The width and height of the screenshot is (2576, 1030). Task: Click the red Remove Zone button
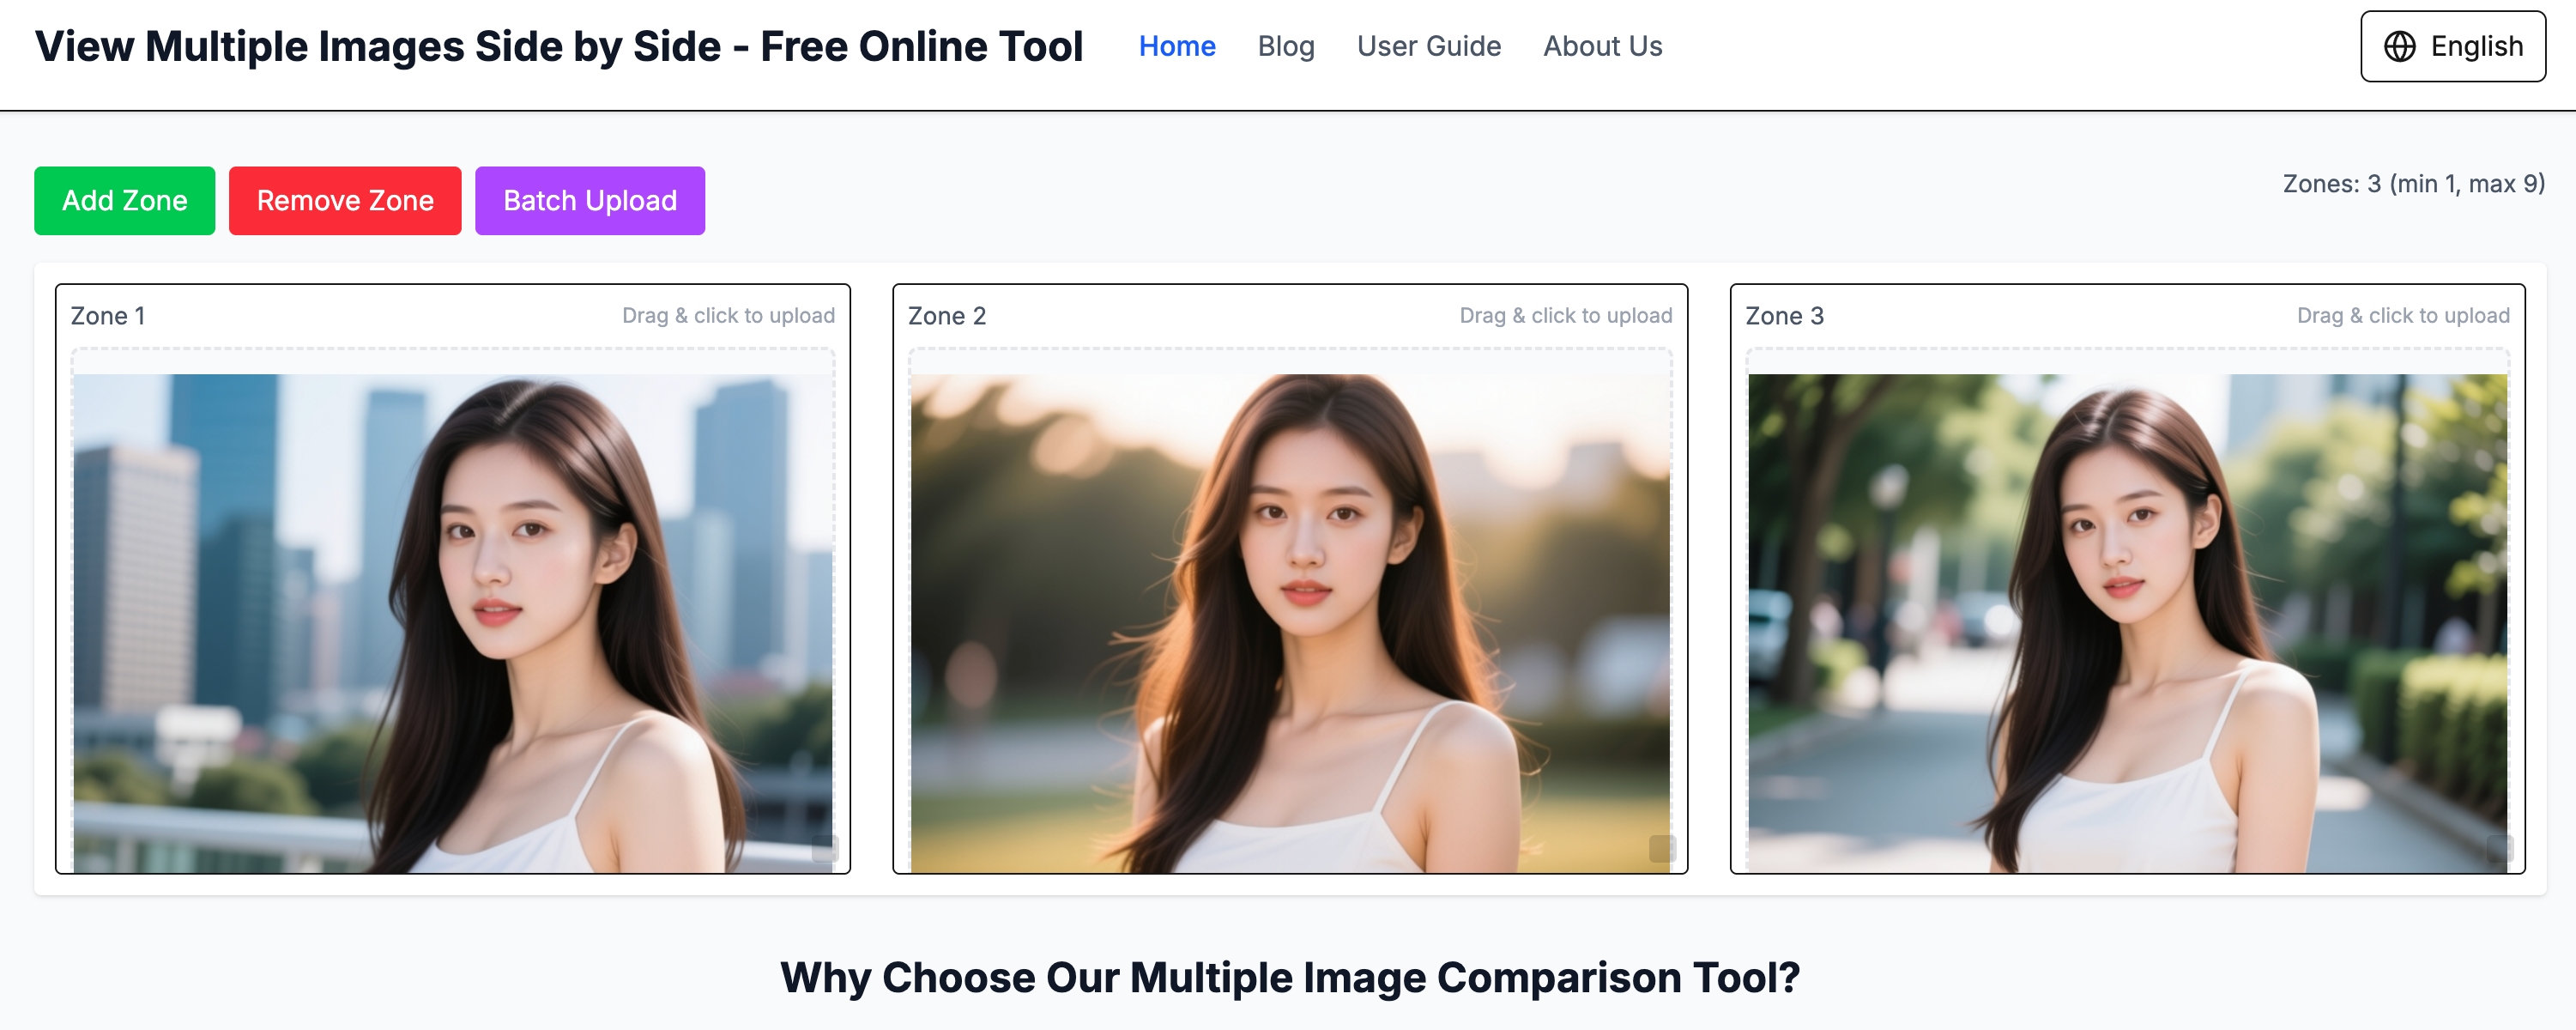[344, 200]
